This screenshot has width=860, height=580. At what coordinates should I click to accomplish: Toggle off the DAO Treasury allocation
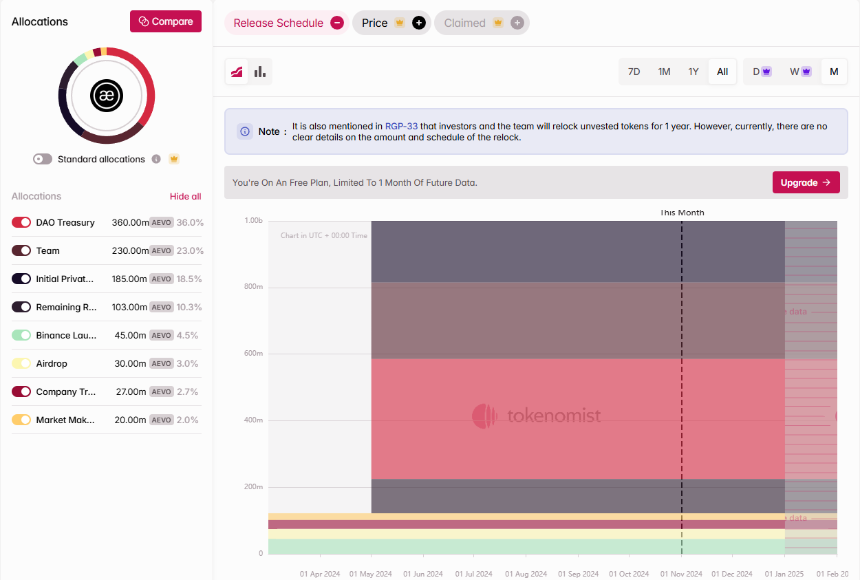click(21, 222)
